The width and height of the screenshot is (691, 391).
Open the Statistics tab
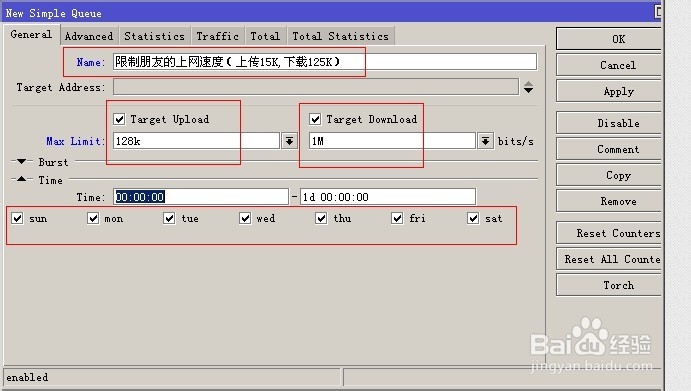point(154,36)
